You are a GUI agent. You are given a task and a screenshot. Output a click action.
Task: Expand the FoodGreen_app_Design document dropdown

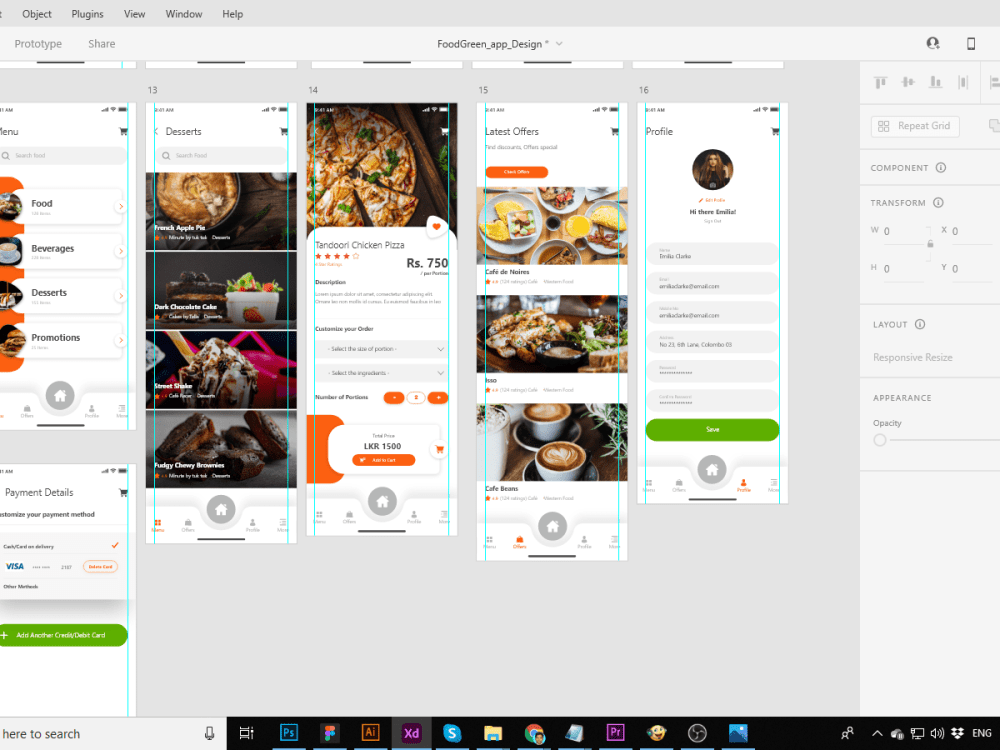[x=559, y=44]
